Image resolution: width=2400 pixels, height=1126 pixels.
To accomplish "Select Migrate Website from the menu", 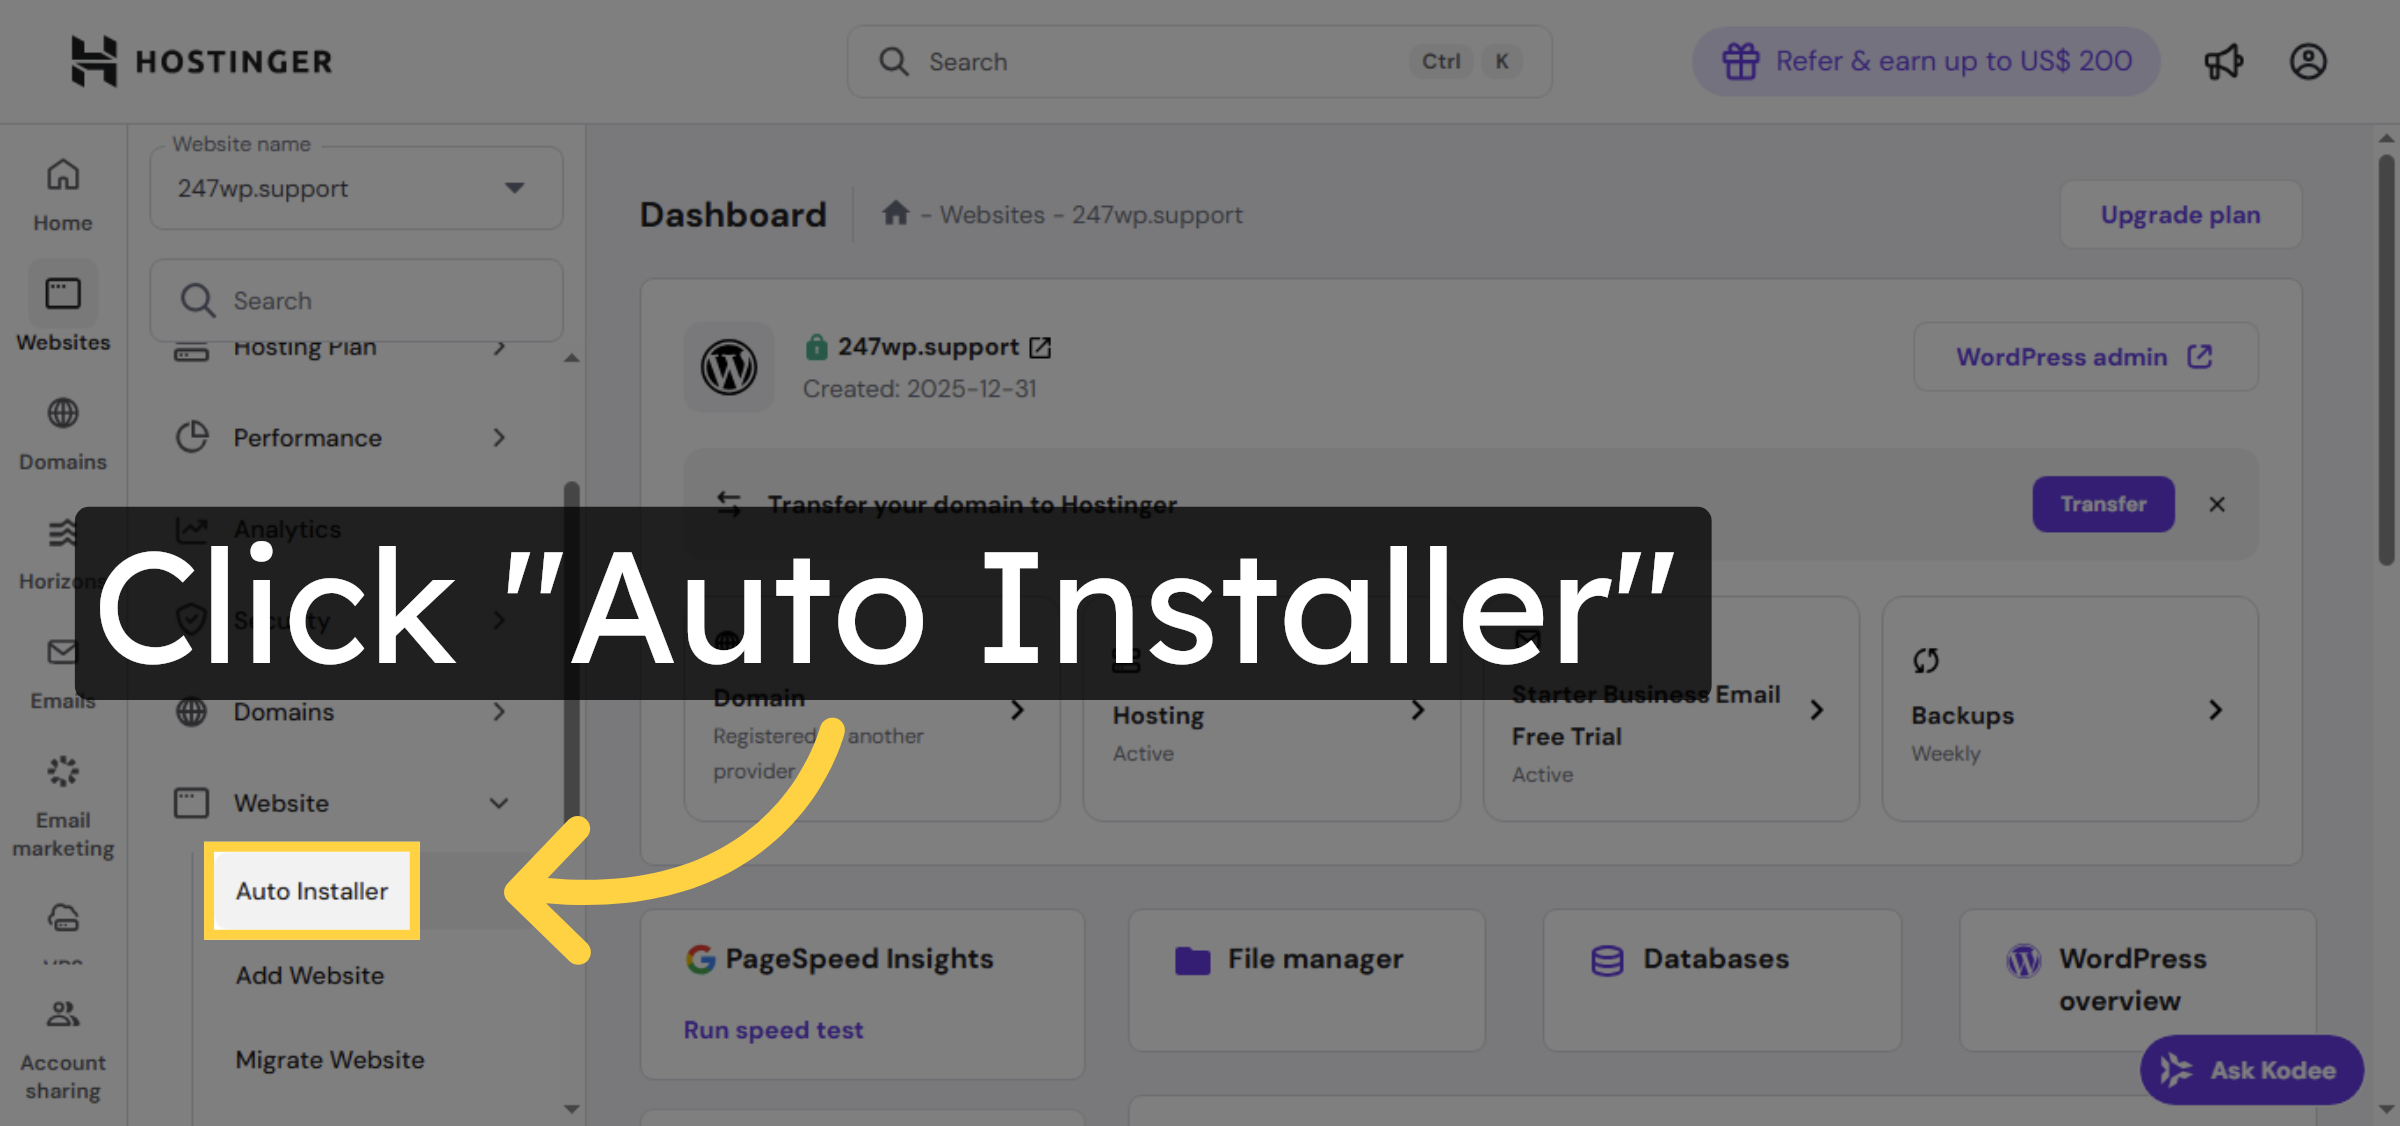I will tap(330, 1059).
